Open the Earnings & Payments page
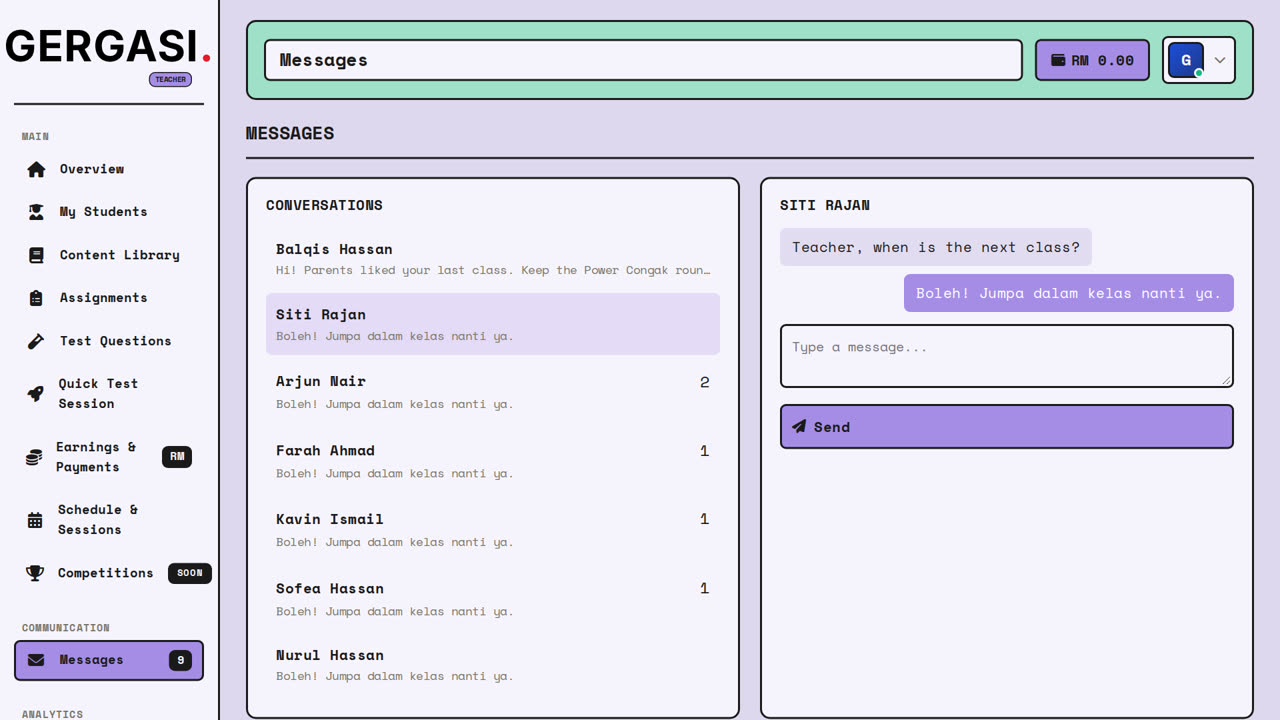Viewport: 1280px width, 720px height. (109, 457)
